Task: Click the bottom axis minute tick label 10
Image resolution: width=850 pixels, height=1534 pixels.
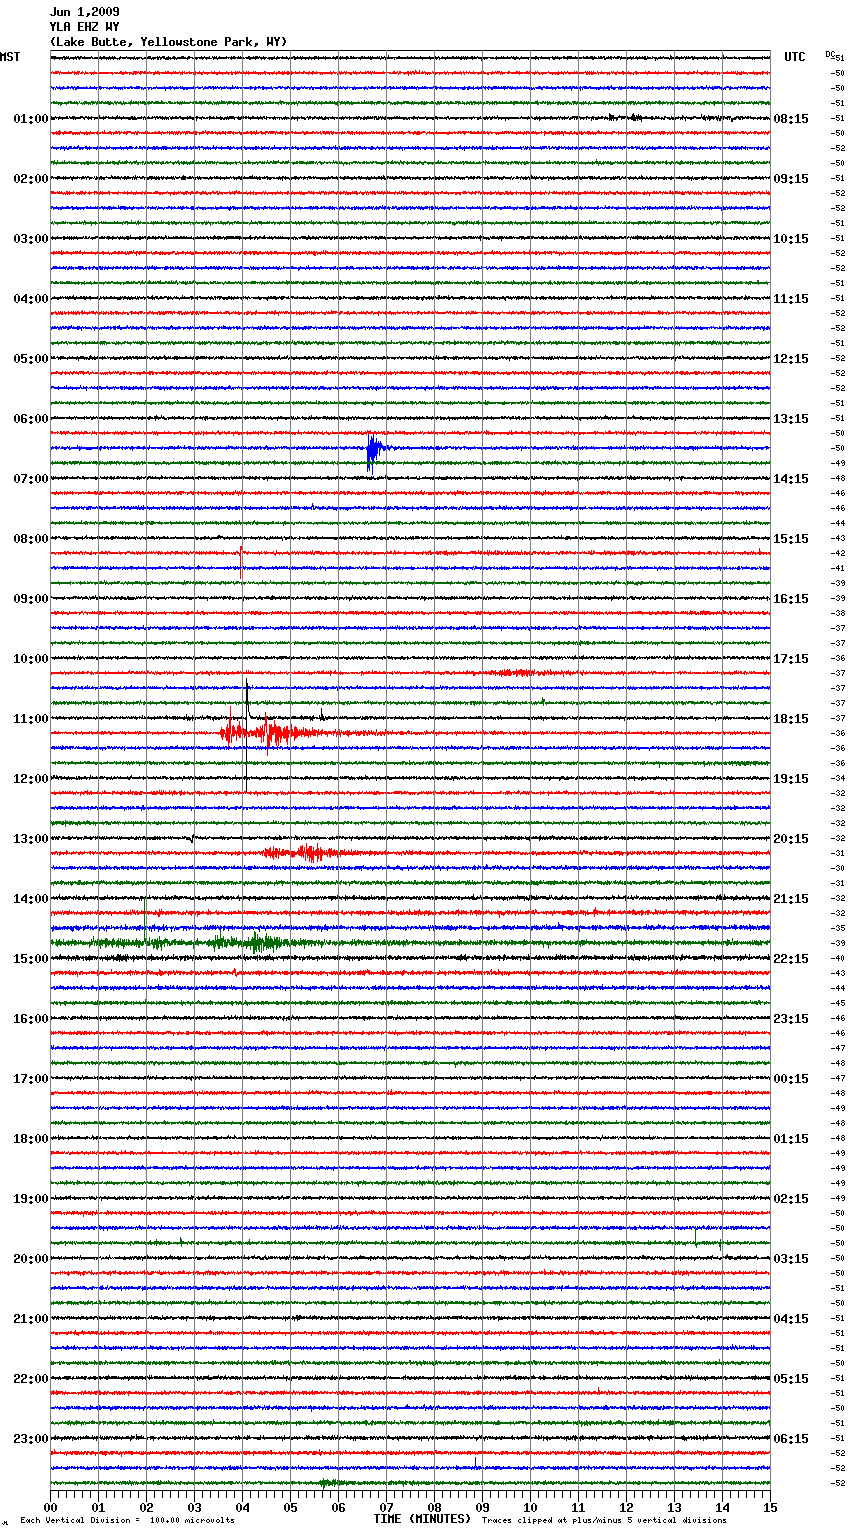Action: coord(530,1506)
